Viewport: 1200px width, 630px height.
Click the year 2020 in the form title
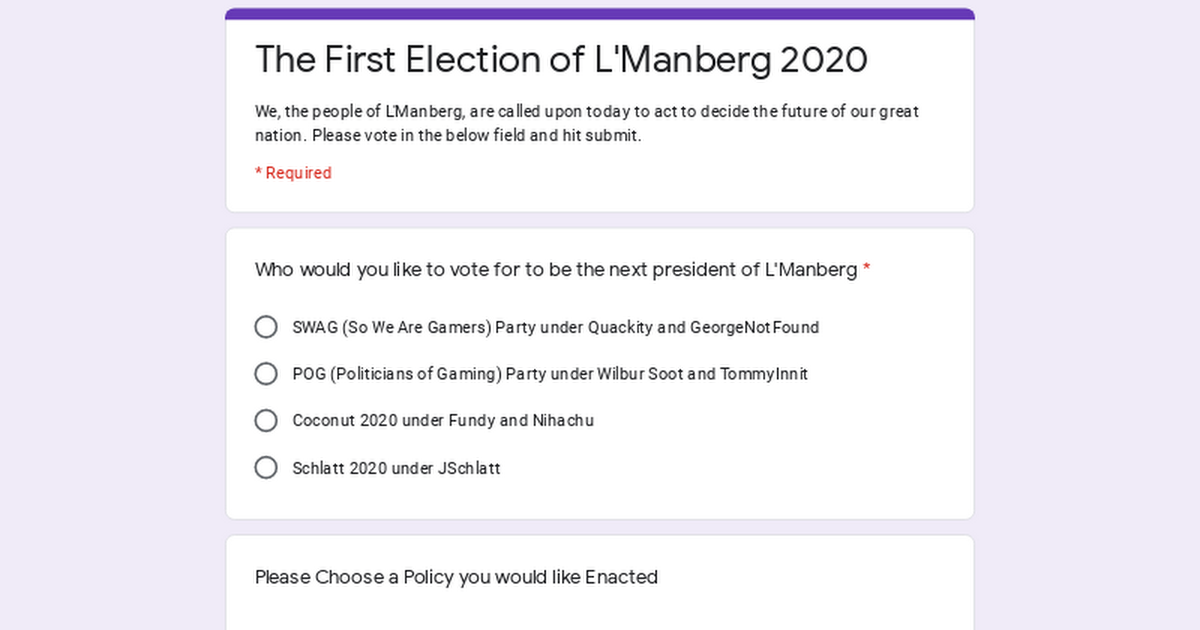coord(823,60)
